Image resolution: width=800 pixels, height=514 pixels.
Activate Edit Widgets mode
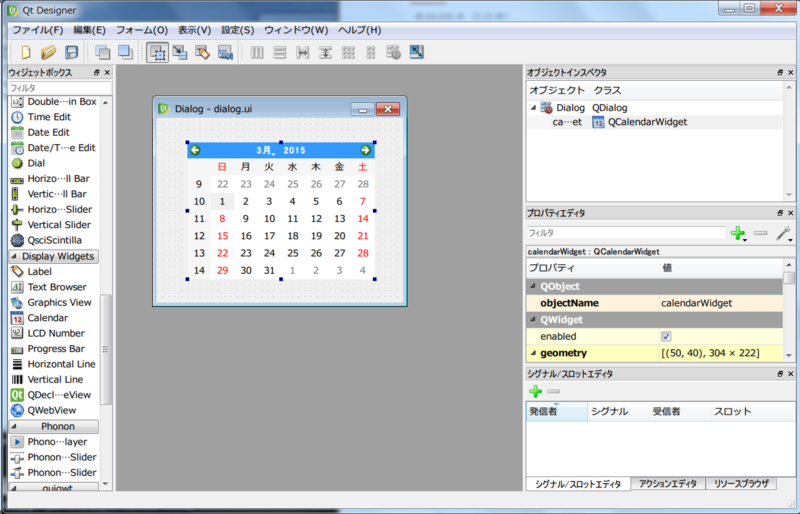(x=158, y=52)
